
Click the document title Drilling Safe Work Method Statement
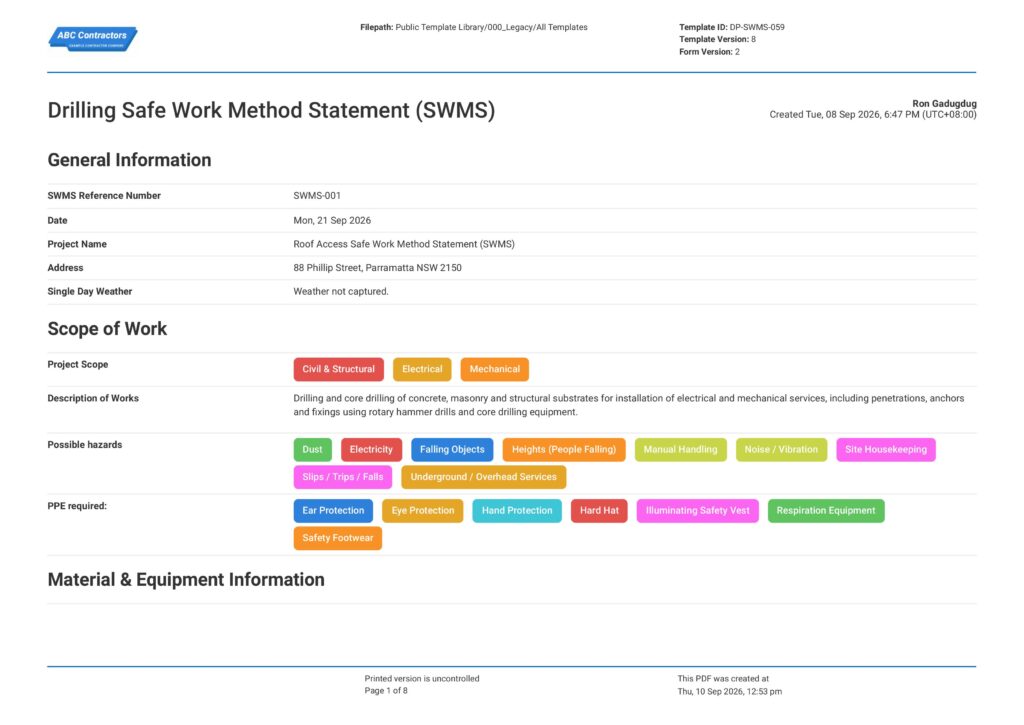pos(271,110)
